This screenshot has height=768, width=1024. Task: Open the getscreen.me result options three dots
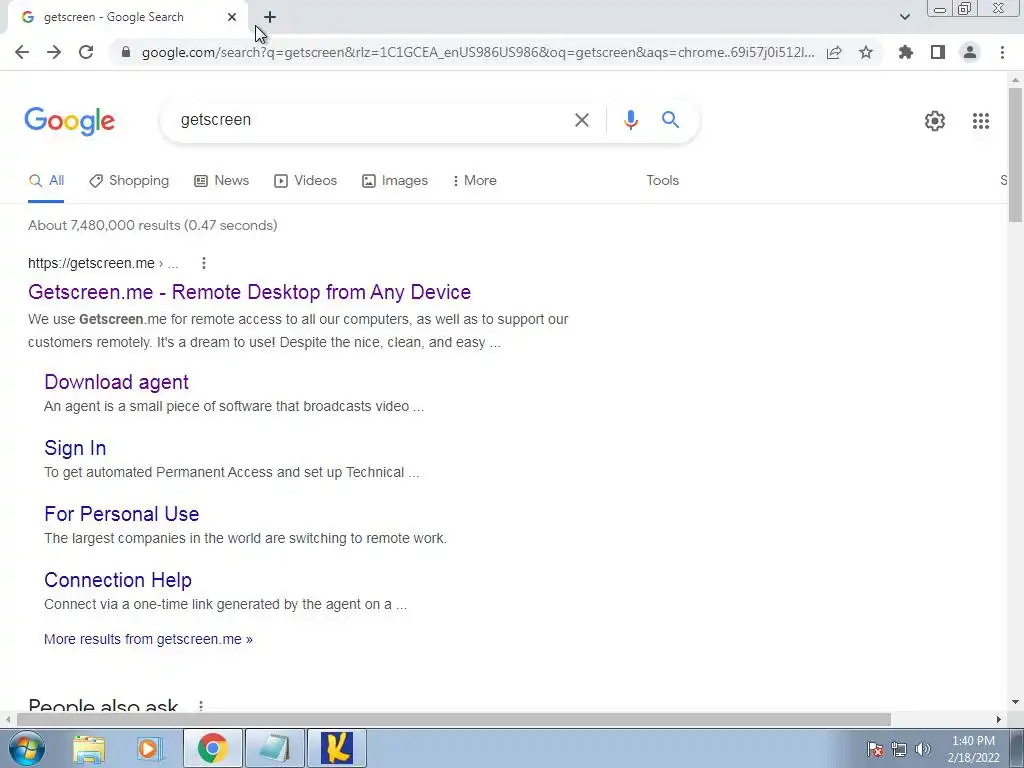pos(204,263)
